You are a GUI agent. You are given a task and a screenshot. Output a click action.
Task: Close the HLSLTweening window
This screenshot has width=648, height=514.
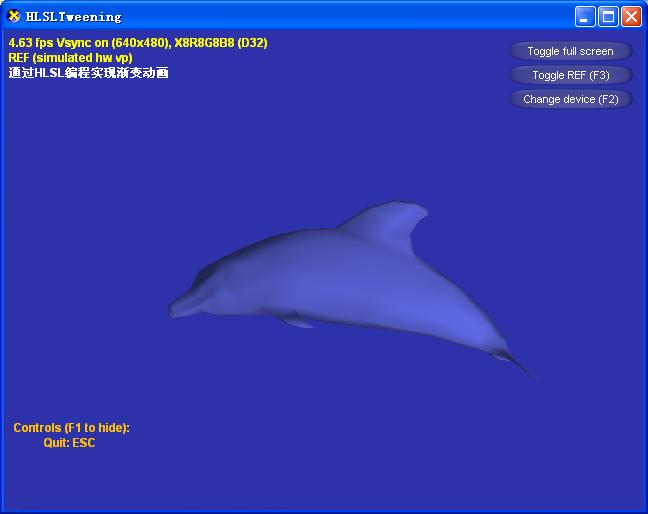[x=631, y=17]
